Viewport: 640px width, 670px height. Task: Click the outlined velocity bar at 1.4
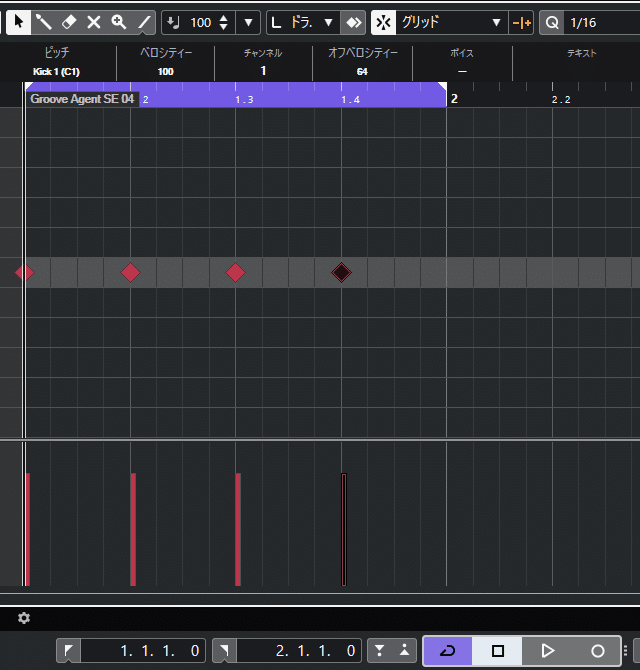point(344,529)
